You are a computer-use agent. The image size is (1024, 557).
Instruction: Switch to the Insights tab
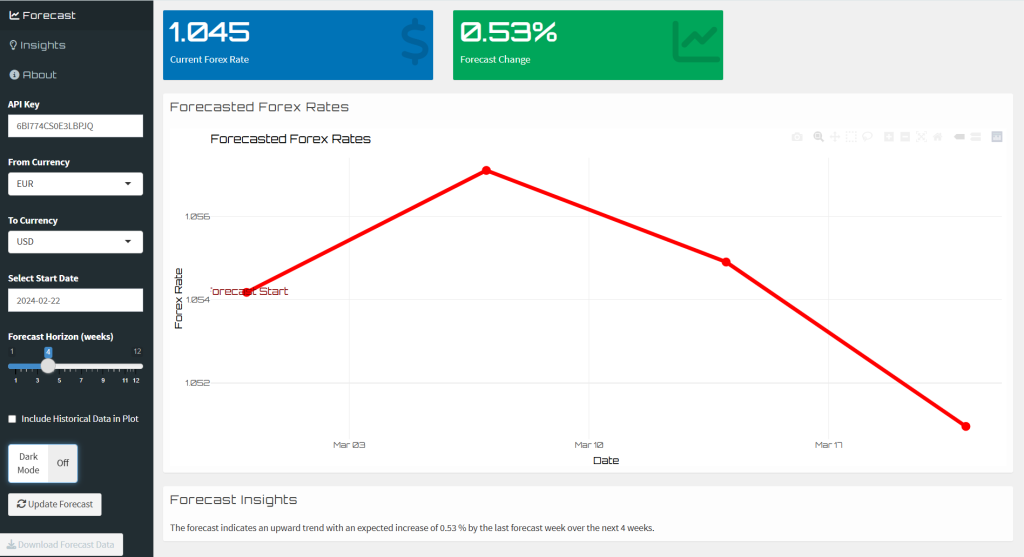42,45
